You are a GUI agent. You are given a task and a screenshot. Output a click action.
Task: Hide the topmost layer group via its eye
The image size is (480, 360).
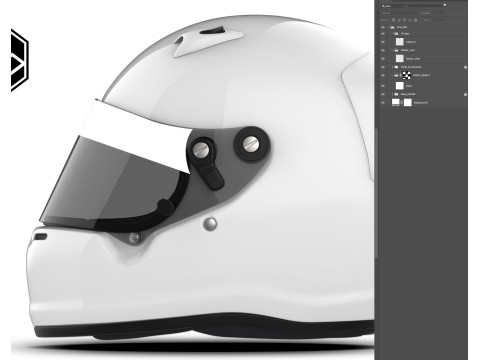[383, 27]
